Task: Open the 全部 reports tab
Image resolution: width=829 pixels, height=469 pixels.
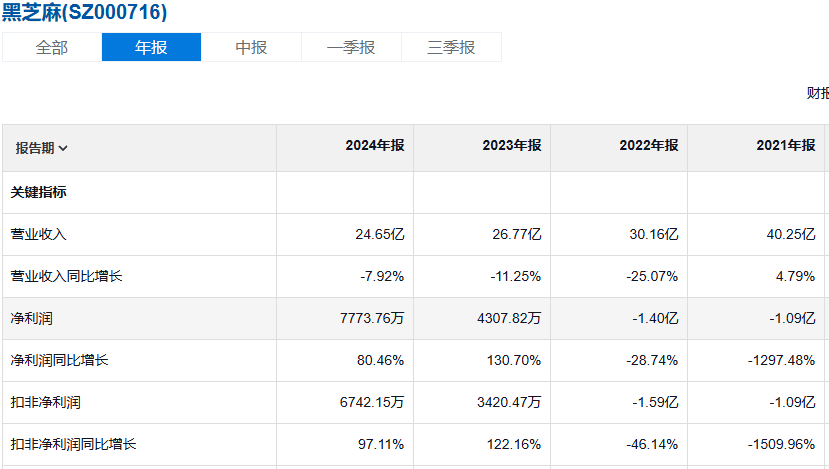Action: point(52,48)
